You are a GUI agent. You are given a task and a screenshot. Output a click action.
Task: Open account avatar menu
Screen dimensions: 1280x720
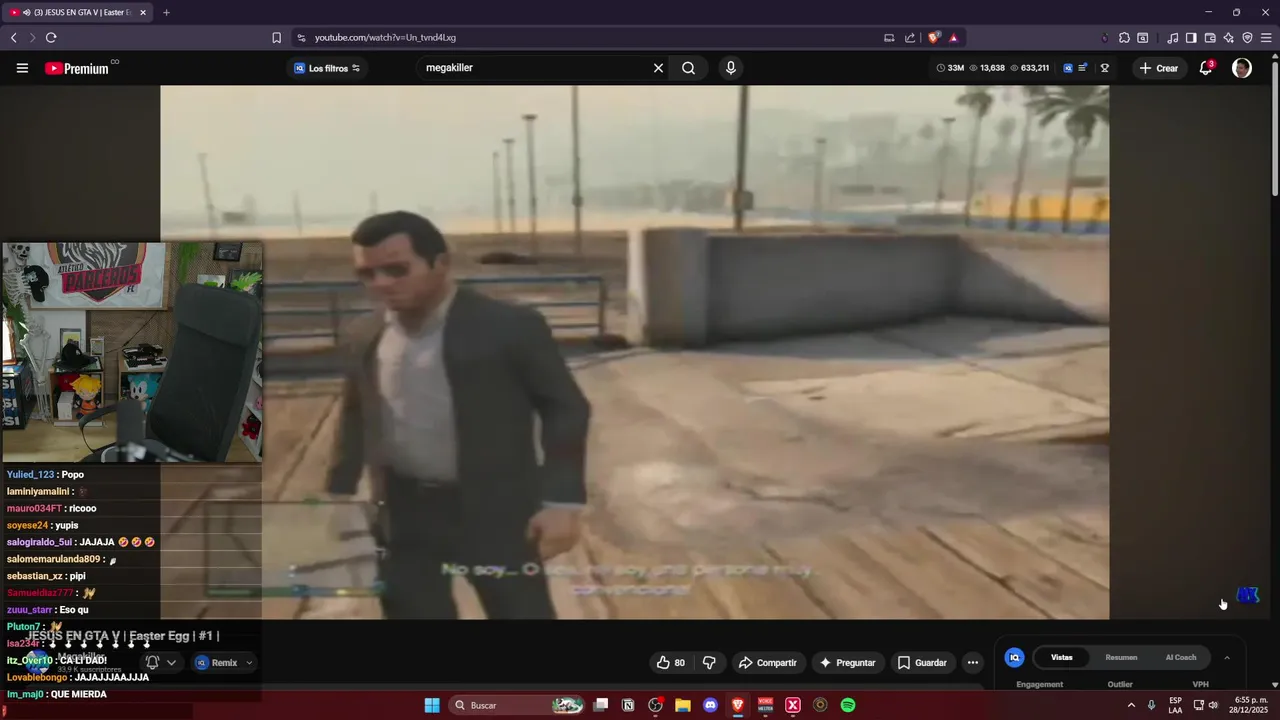(1242, 68)
